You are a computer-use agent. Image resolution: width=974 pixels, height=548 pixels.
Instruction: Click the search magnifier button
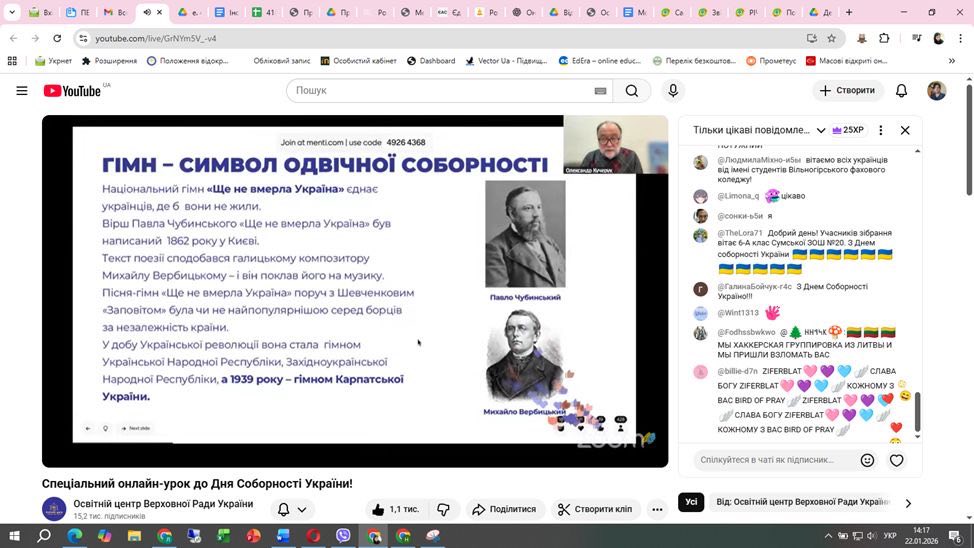click(632, 91)
